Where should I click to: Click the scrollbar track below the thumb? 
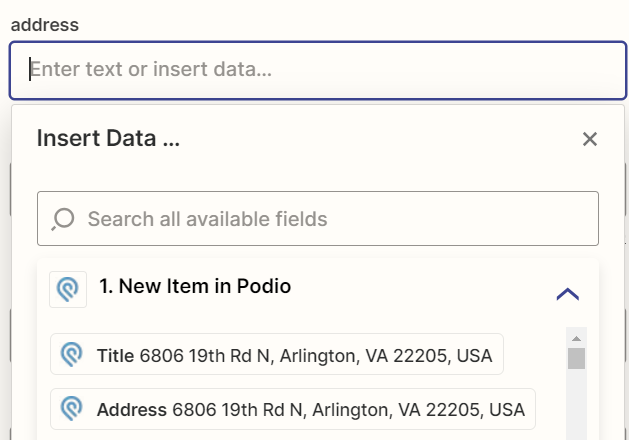(576, 404)
